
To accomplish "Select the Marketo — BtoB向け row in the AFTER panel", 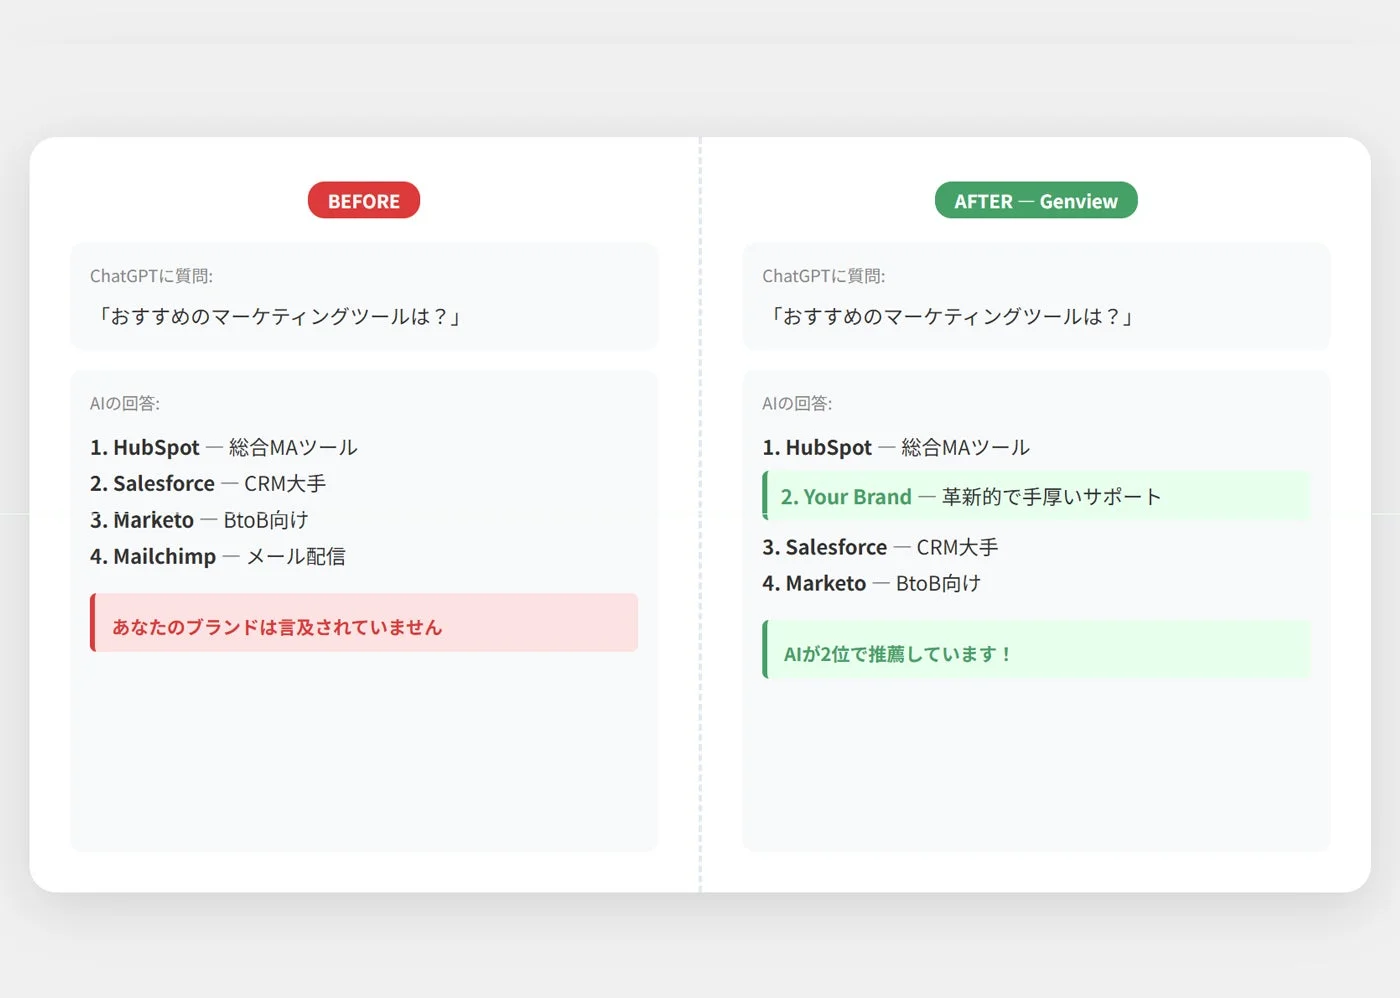I will (871, 583).
